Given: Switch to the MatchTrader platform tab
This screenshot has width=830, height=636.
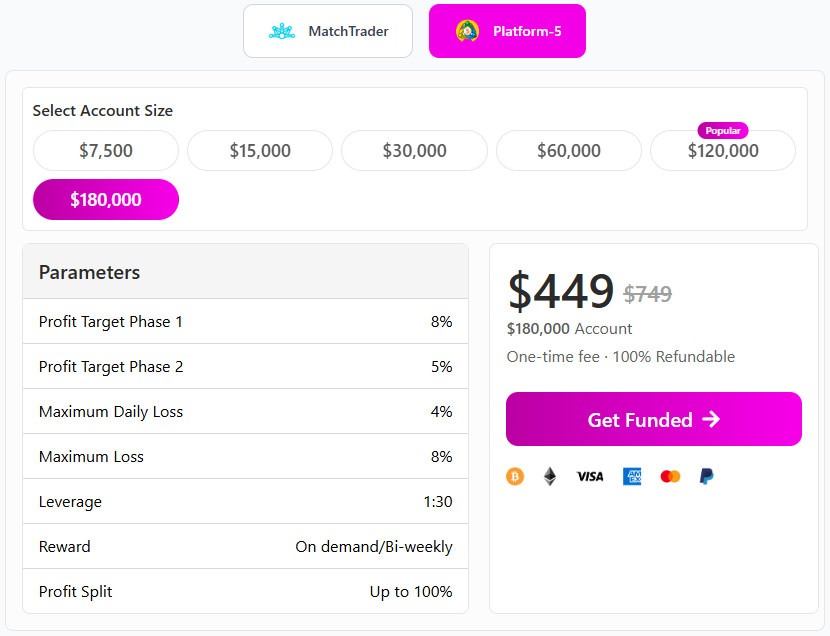Looking at the screenshot, I should (x=328, y=31).
